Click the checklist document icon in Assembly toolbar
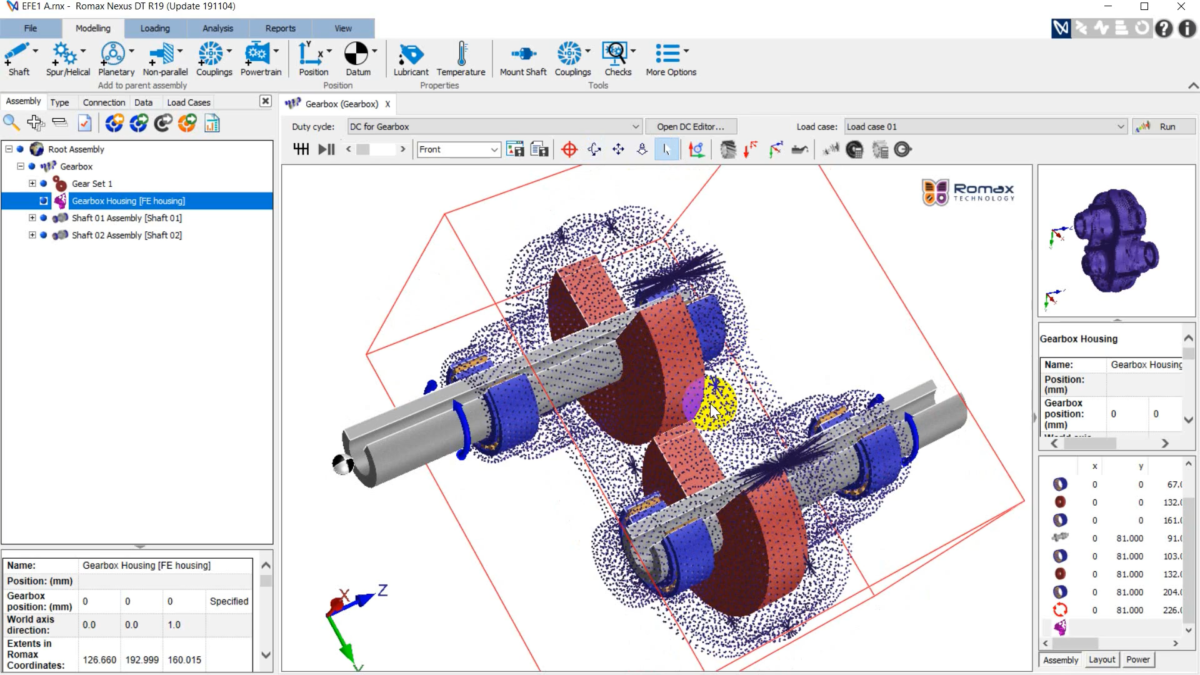 click(x=85, y=123)
